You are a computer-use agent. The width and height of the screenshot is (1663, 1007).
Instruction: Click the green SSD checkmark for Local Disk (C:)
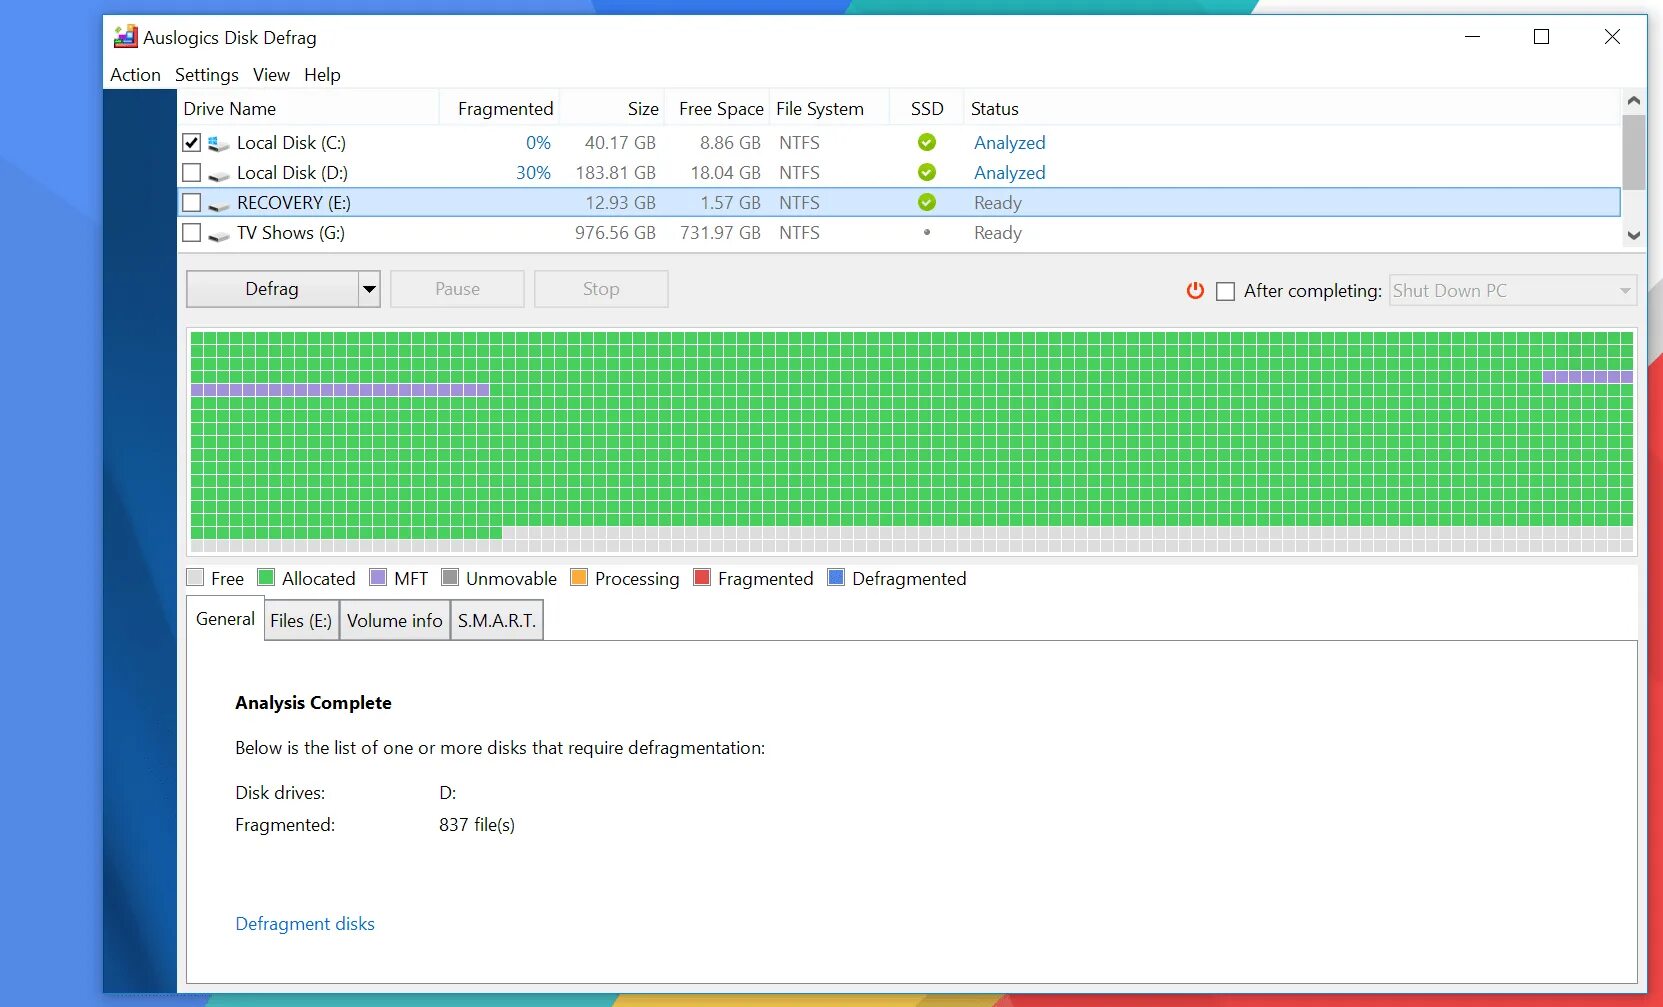coord(927,142)
